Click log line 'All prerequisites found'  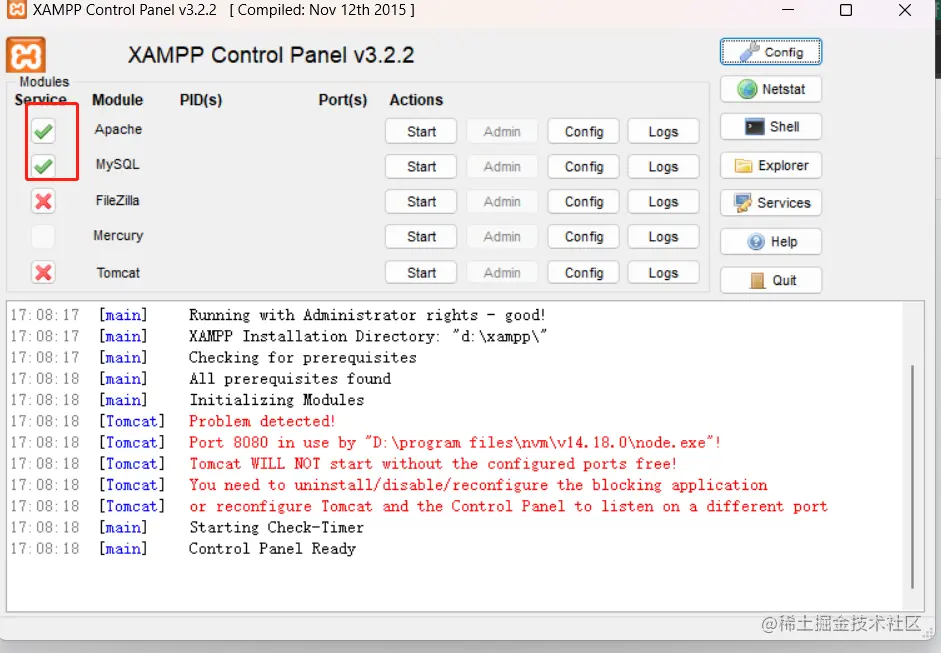(x=290, y=379)
